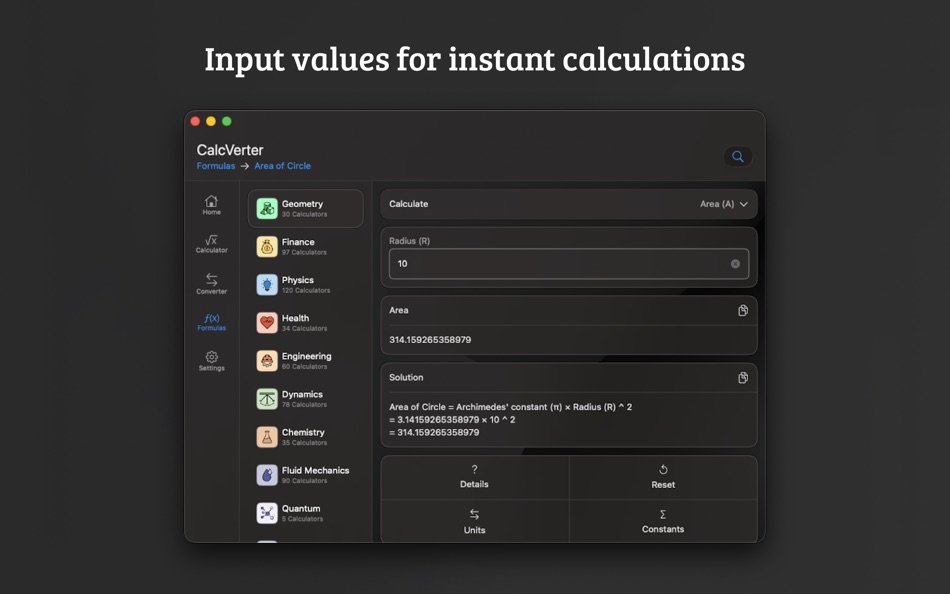Image resolution: width=950 pixels, height=594 pixels.
Task: Open the Units button
Action: (474, 521)
